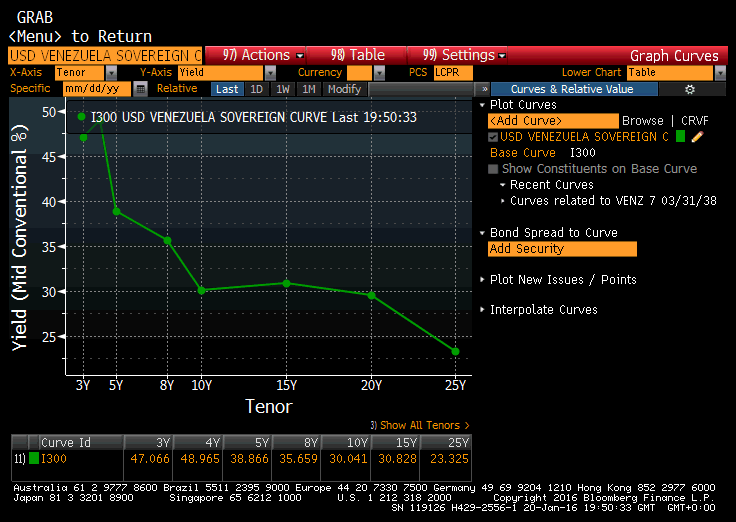Click green row marker beside I300

click(x=34, y=458)
